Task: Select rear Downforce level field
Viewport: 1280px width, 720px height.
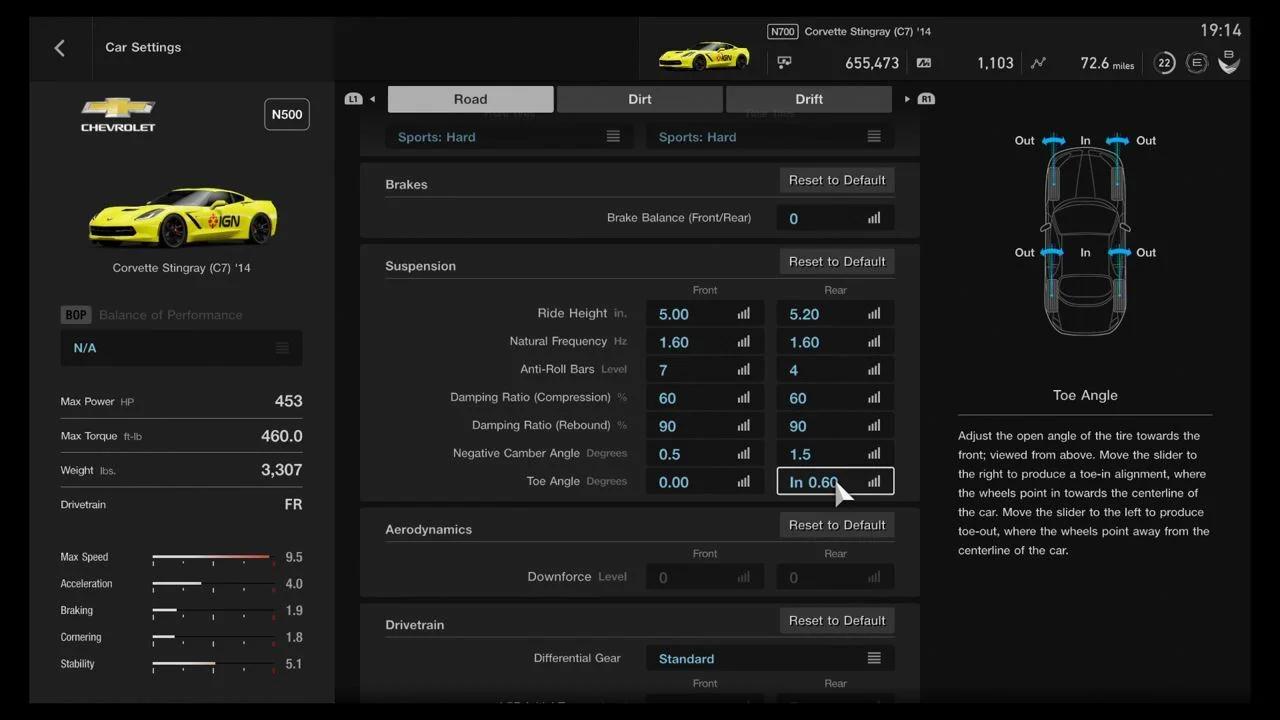Action: coord(835,577)
